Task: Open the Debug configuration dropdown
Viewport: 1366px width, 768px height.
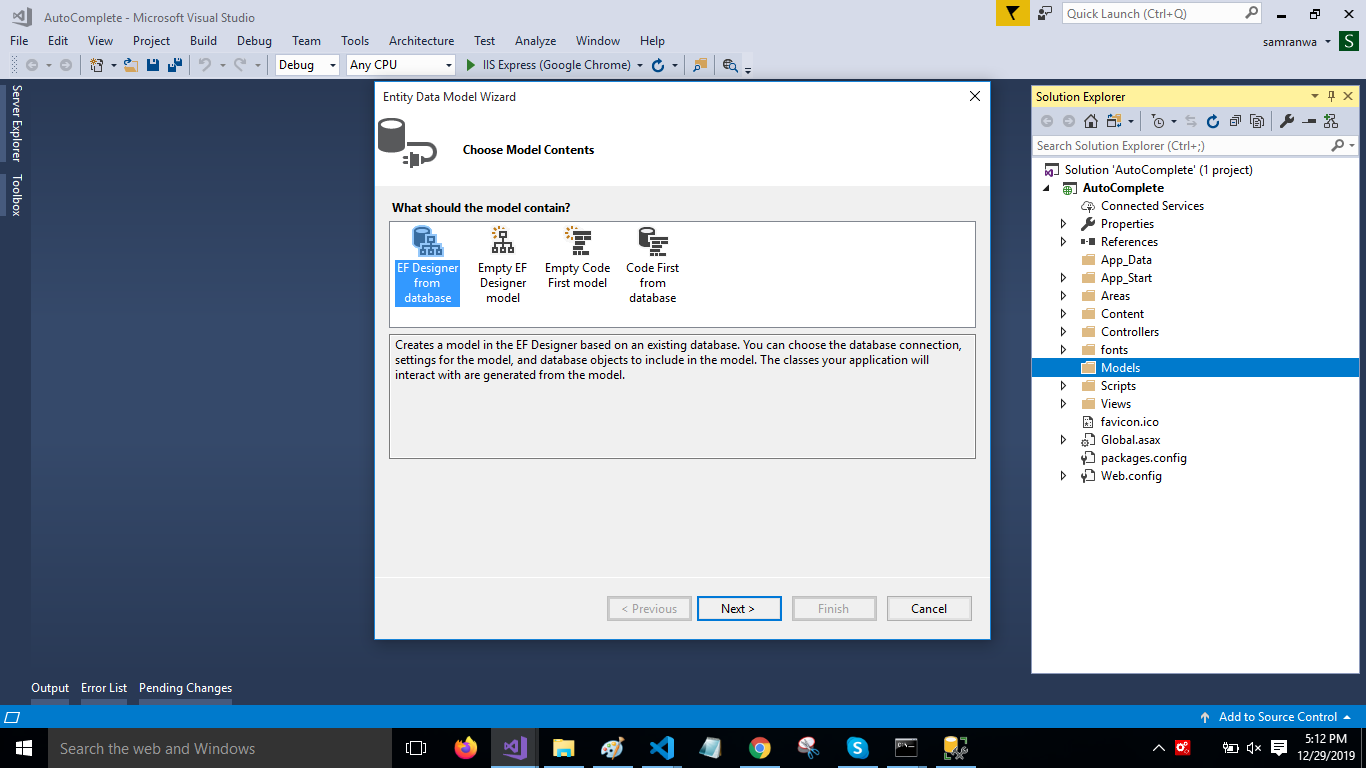Action: (x=308, y=65)
